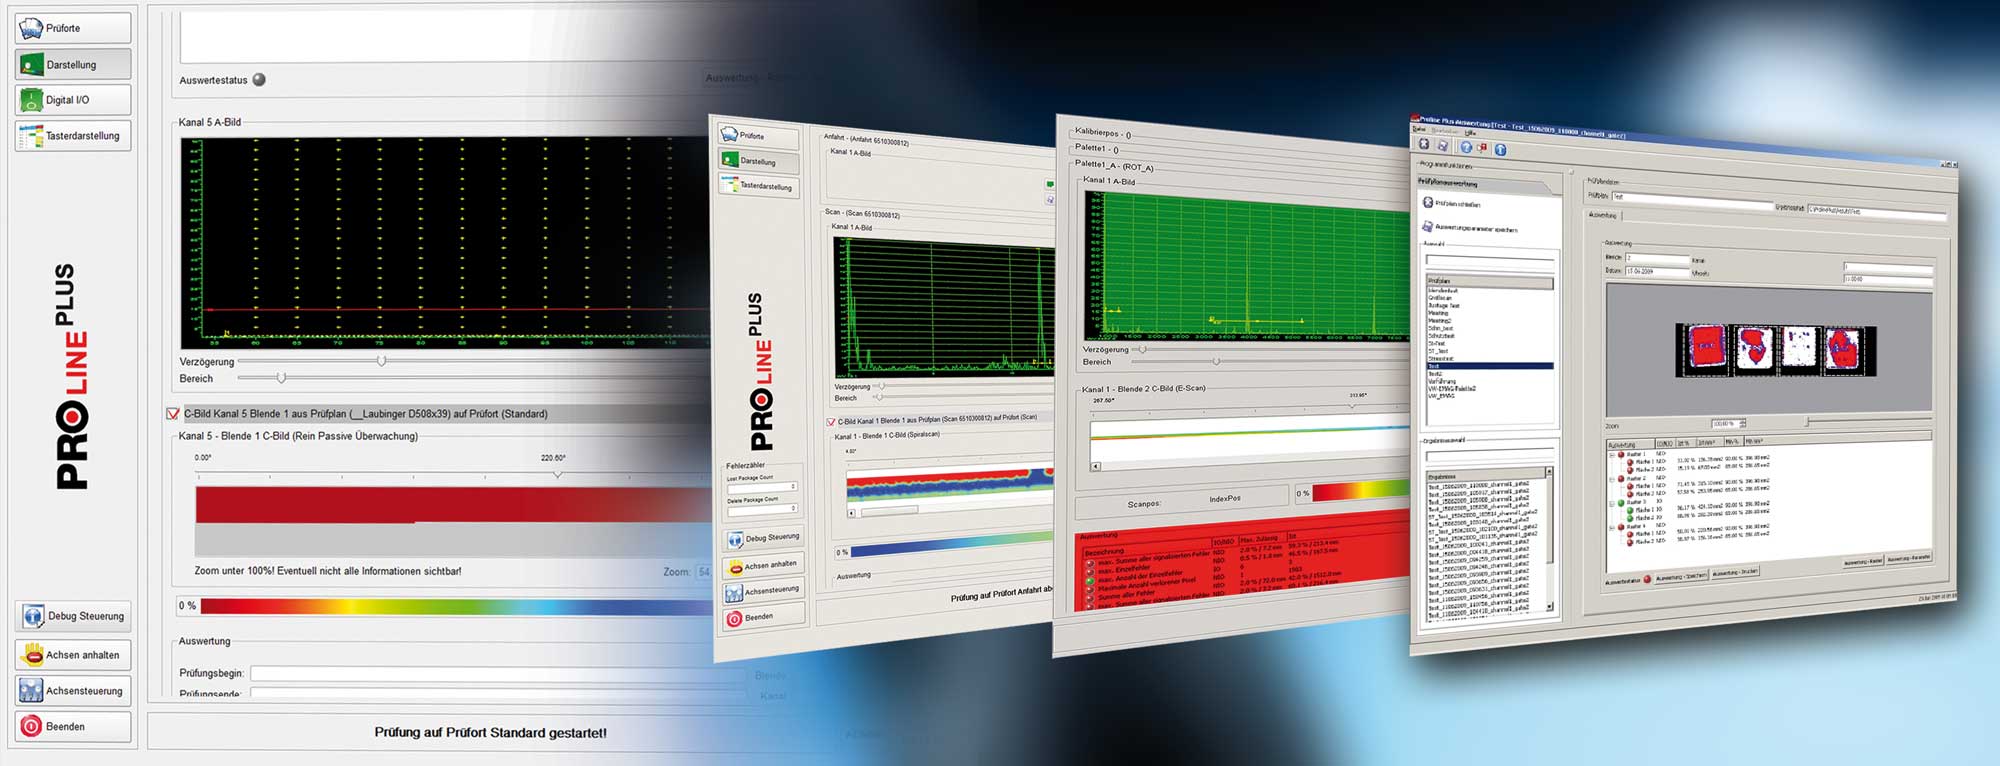The height and width of the screenshot is (766, 2000).
Task: Click the Delete Package Count field
Action: [762, 510]
